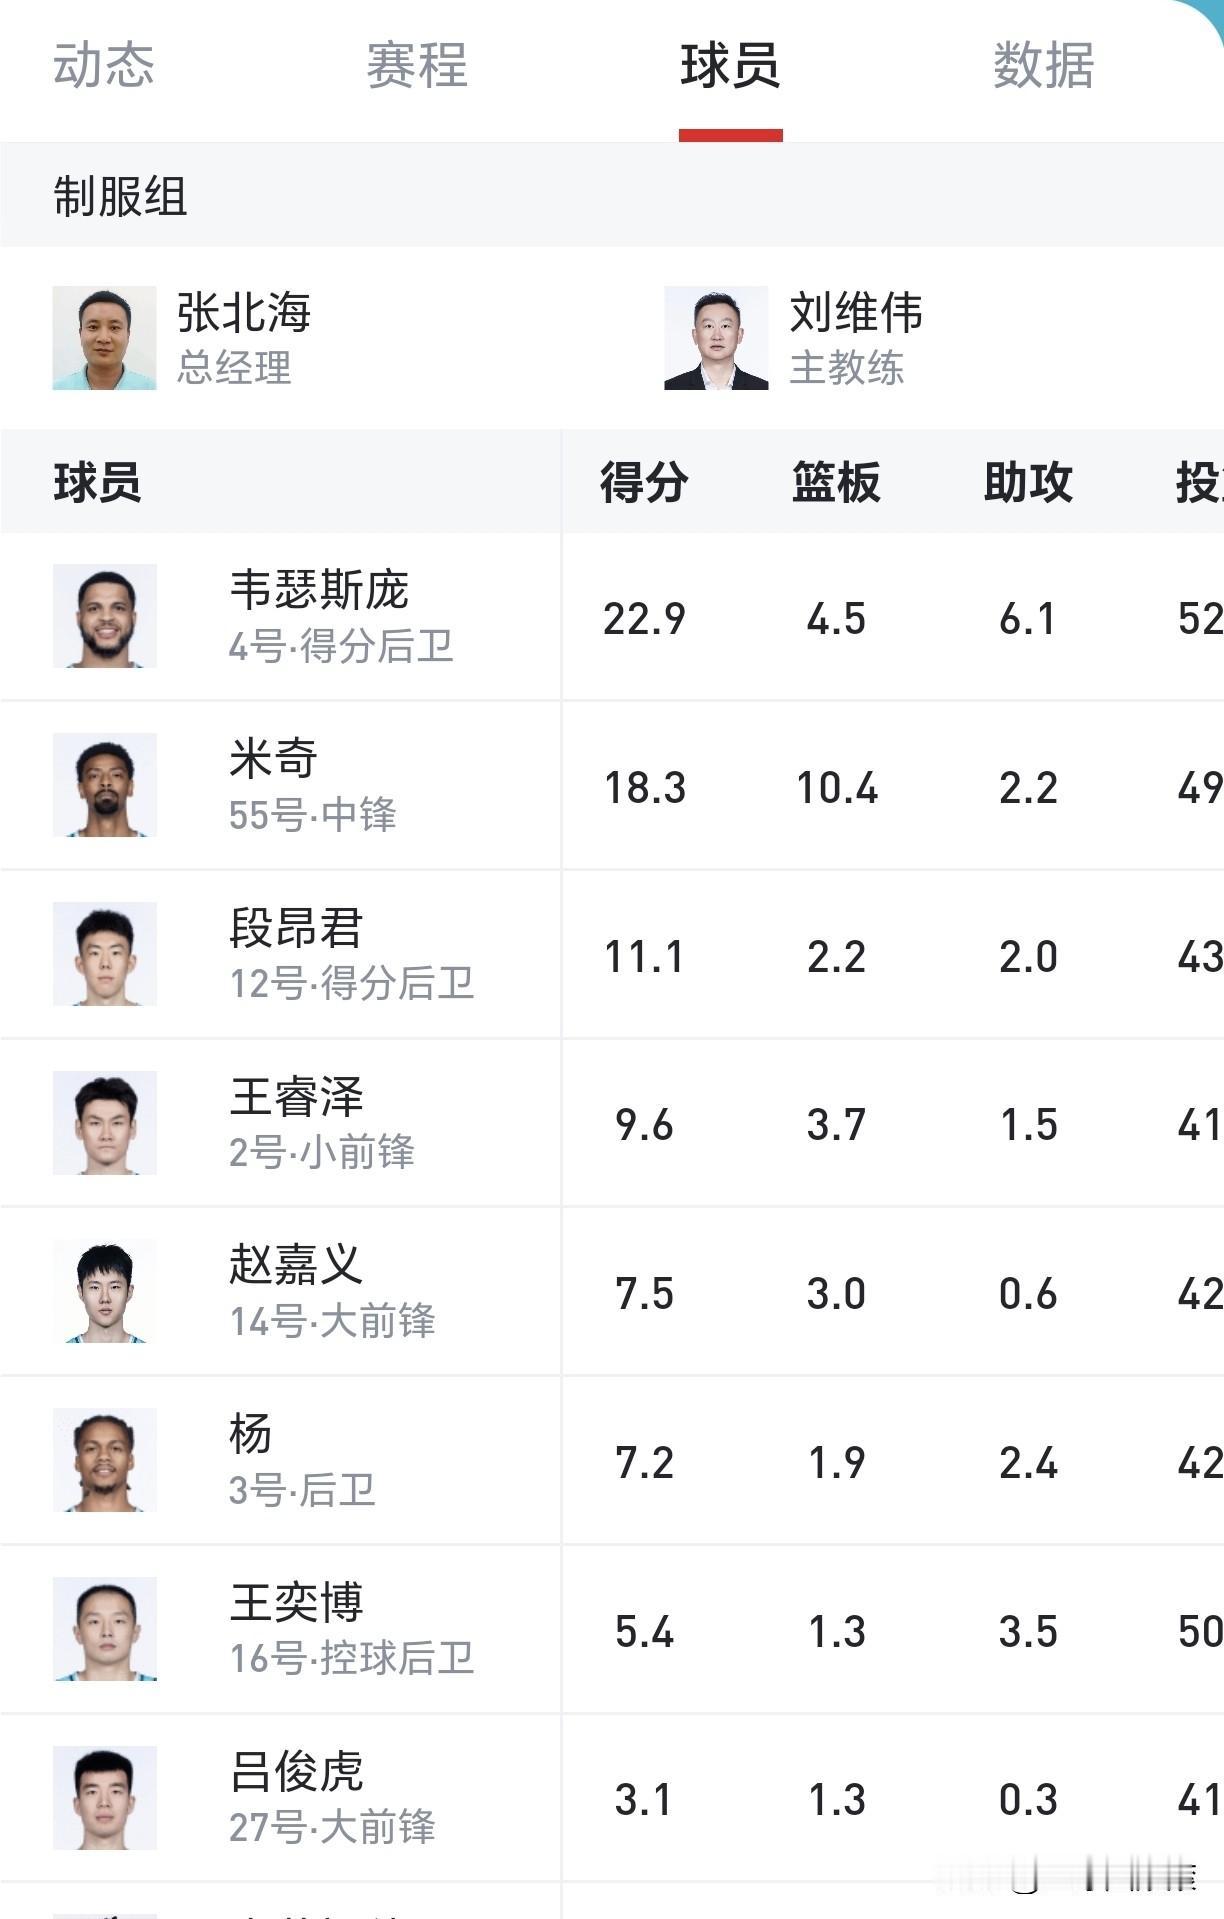1224x1919 pixels.
Task: Tap head coach 刘维伟's photo
Action: 716,338
